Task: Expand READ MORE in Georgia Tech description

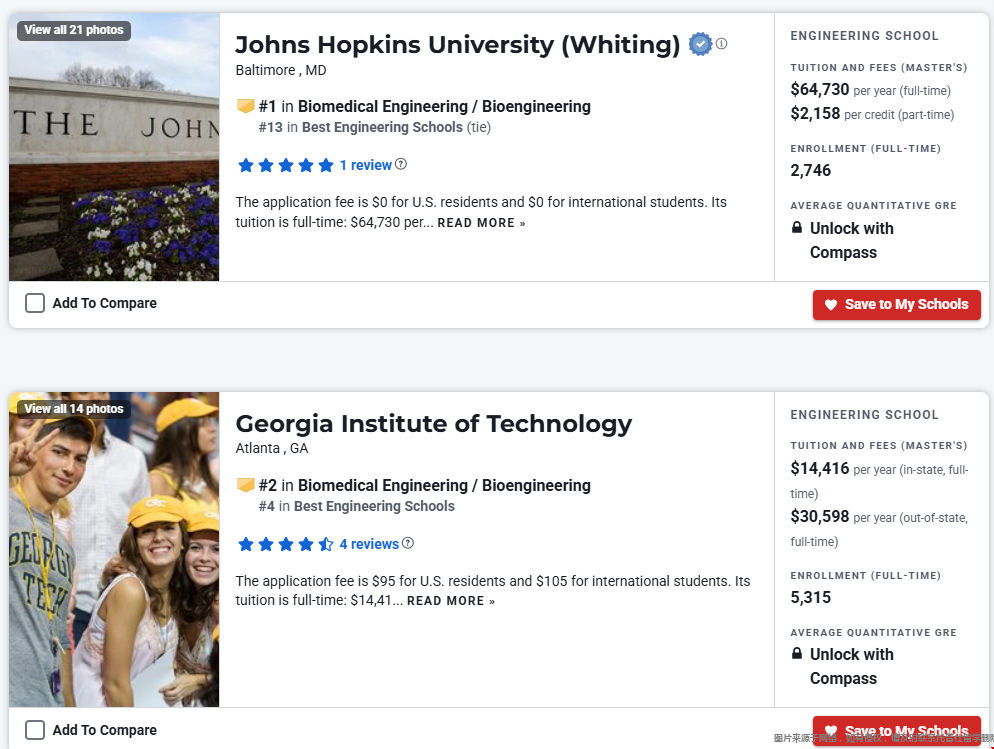Action: 450,601
